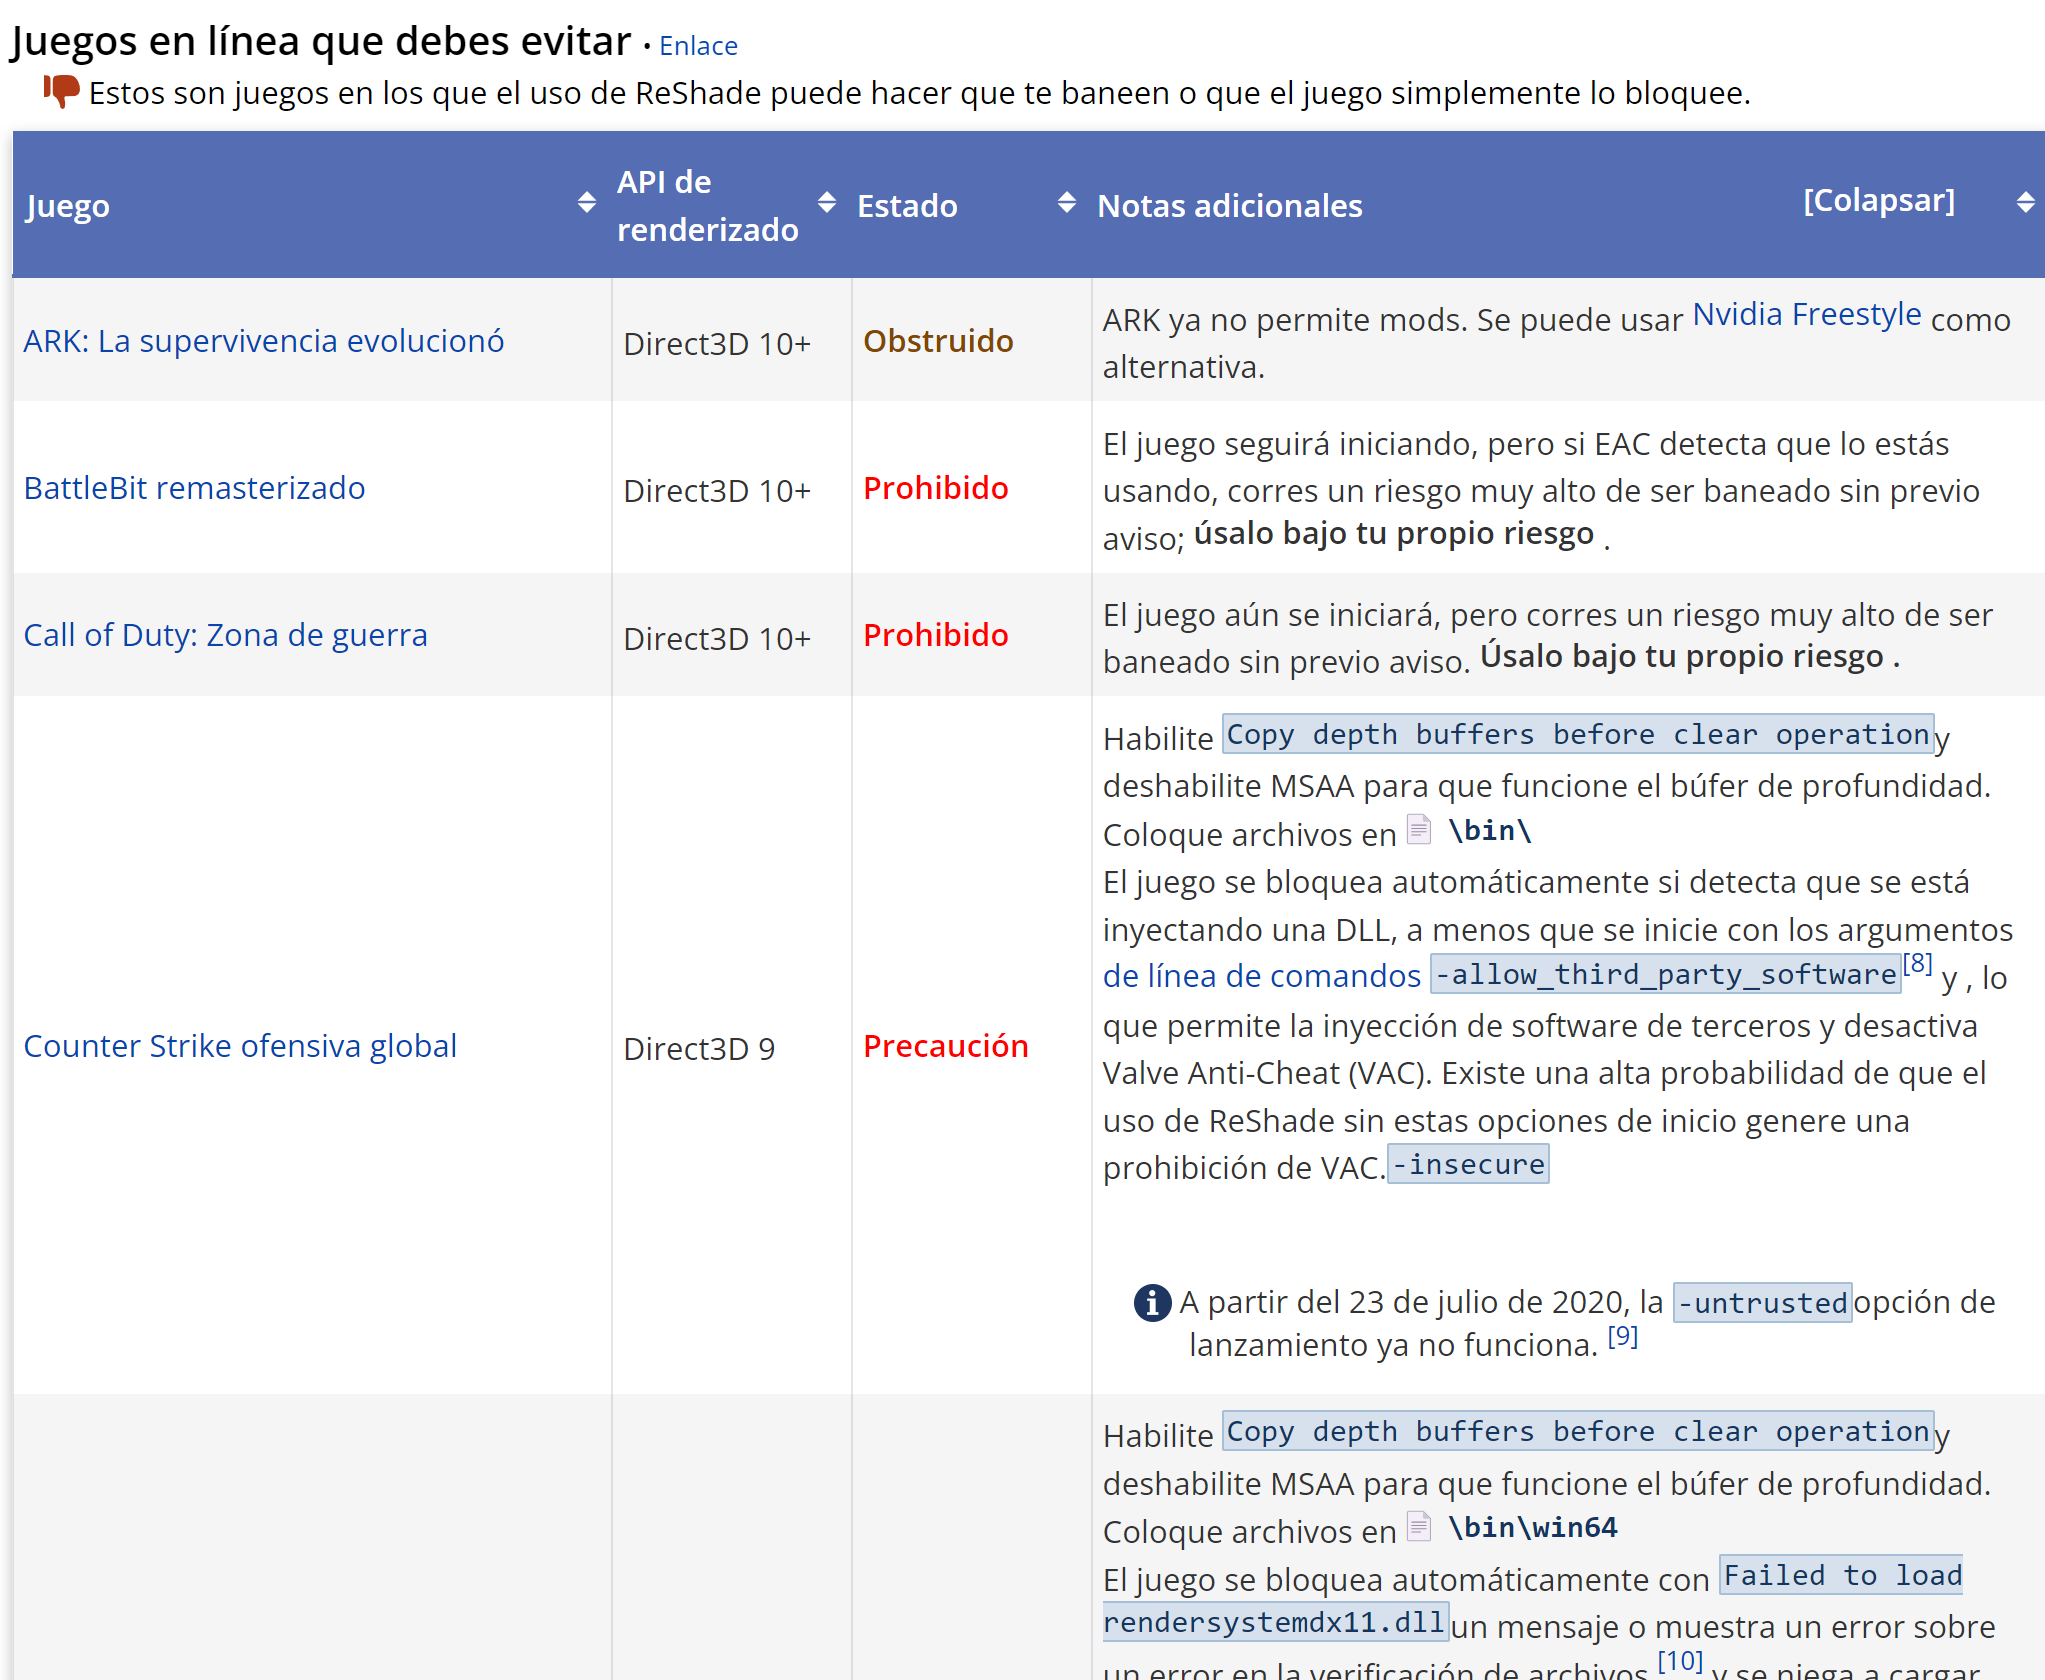Click the file icon beside \bin\win64 path
Viewport: 2045px width, 1680px height.
click(1418, 1527)
